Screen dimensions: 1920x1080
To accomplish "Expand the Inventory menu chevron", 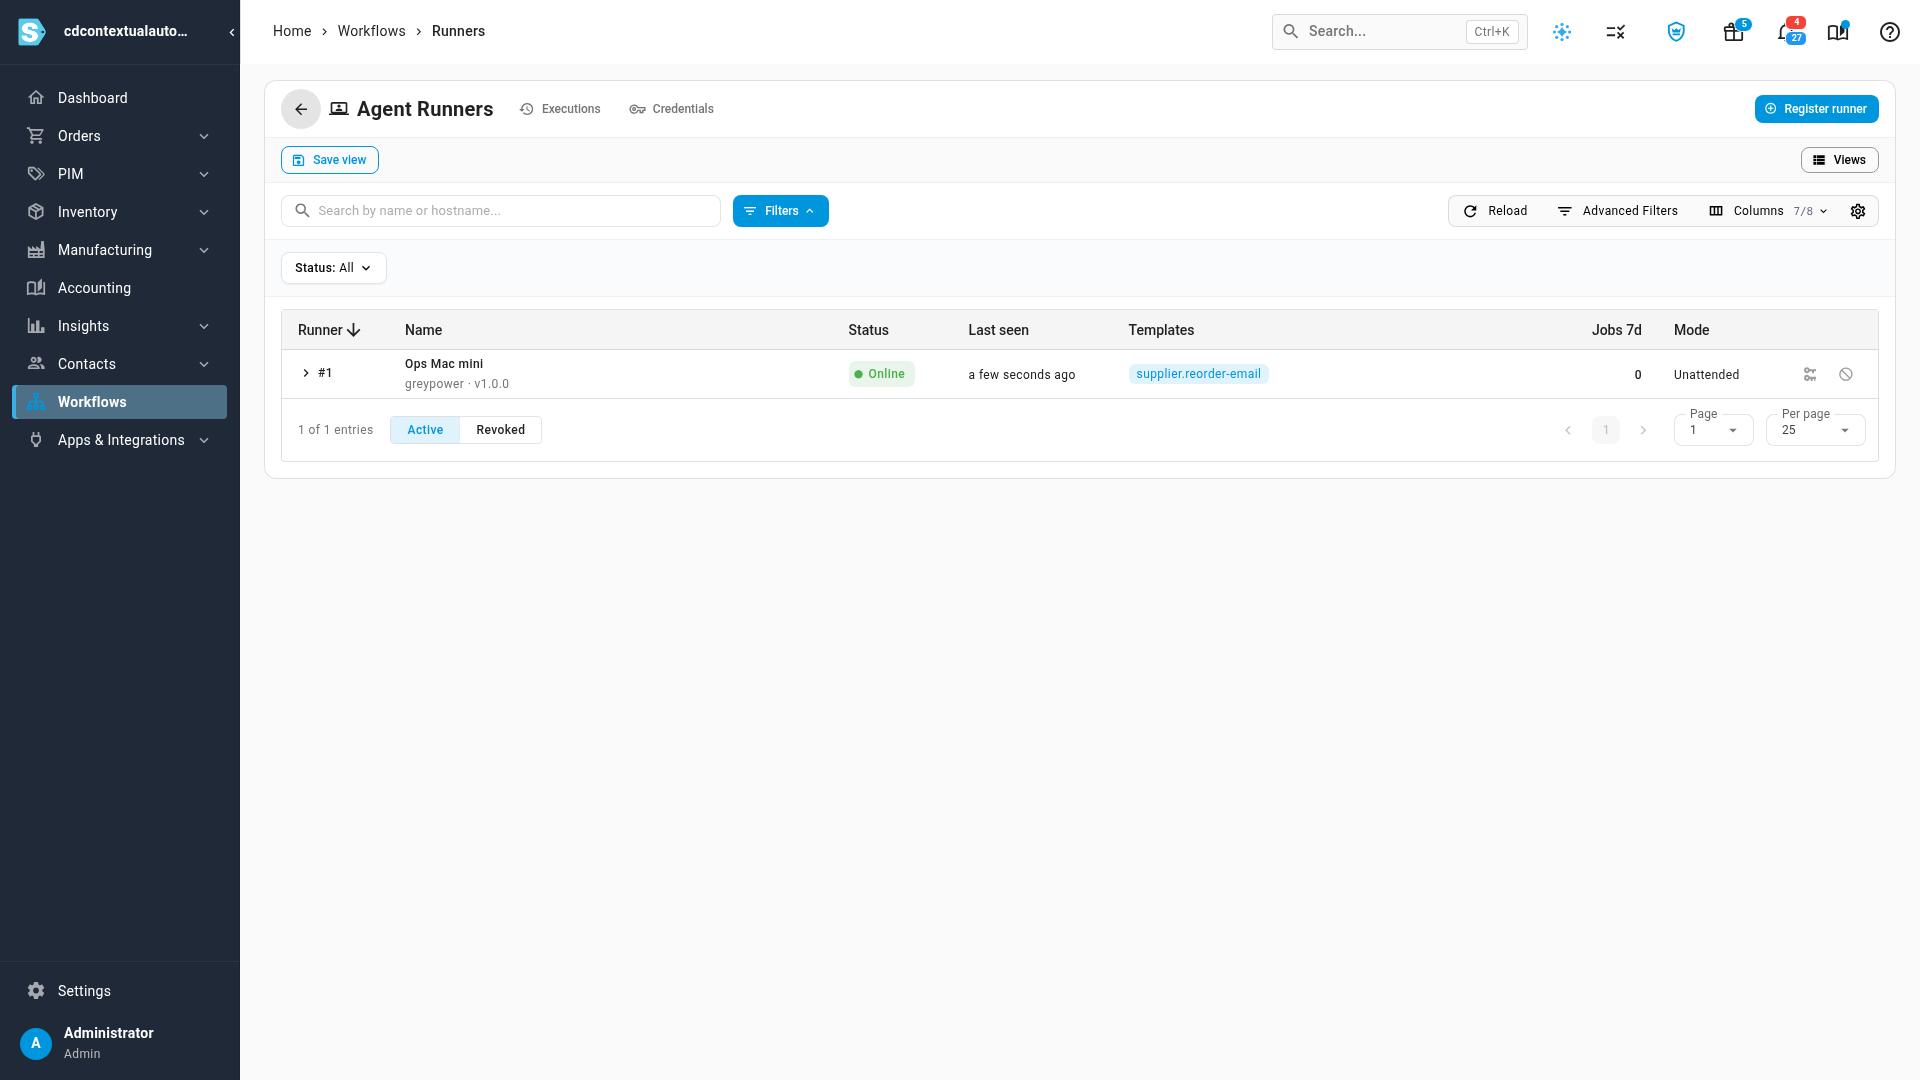I will (x=204, y=212).
